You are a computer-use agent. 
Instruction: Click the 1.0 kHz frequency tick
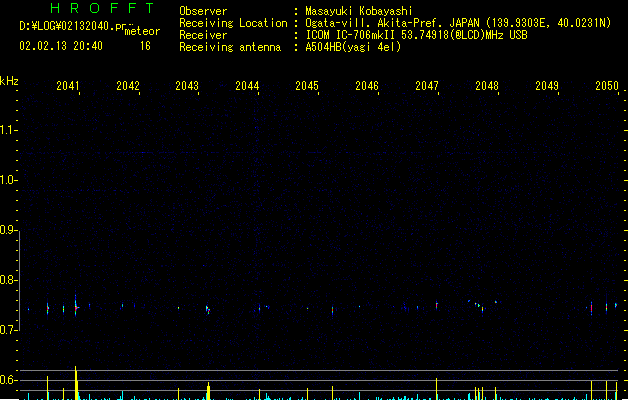(9, 180)
